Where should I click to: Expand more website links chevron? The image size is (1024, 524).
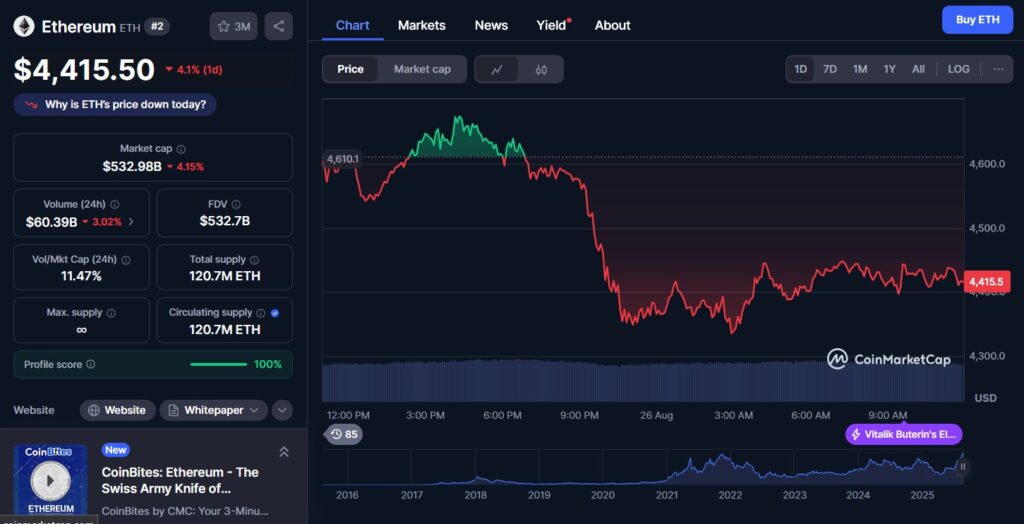coord(282,410)
